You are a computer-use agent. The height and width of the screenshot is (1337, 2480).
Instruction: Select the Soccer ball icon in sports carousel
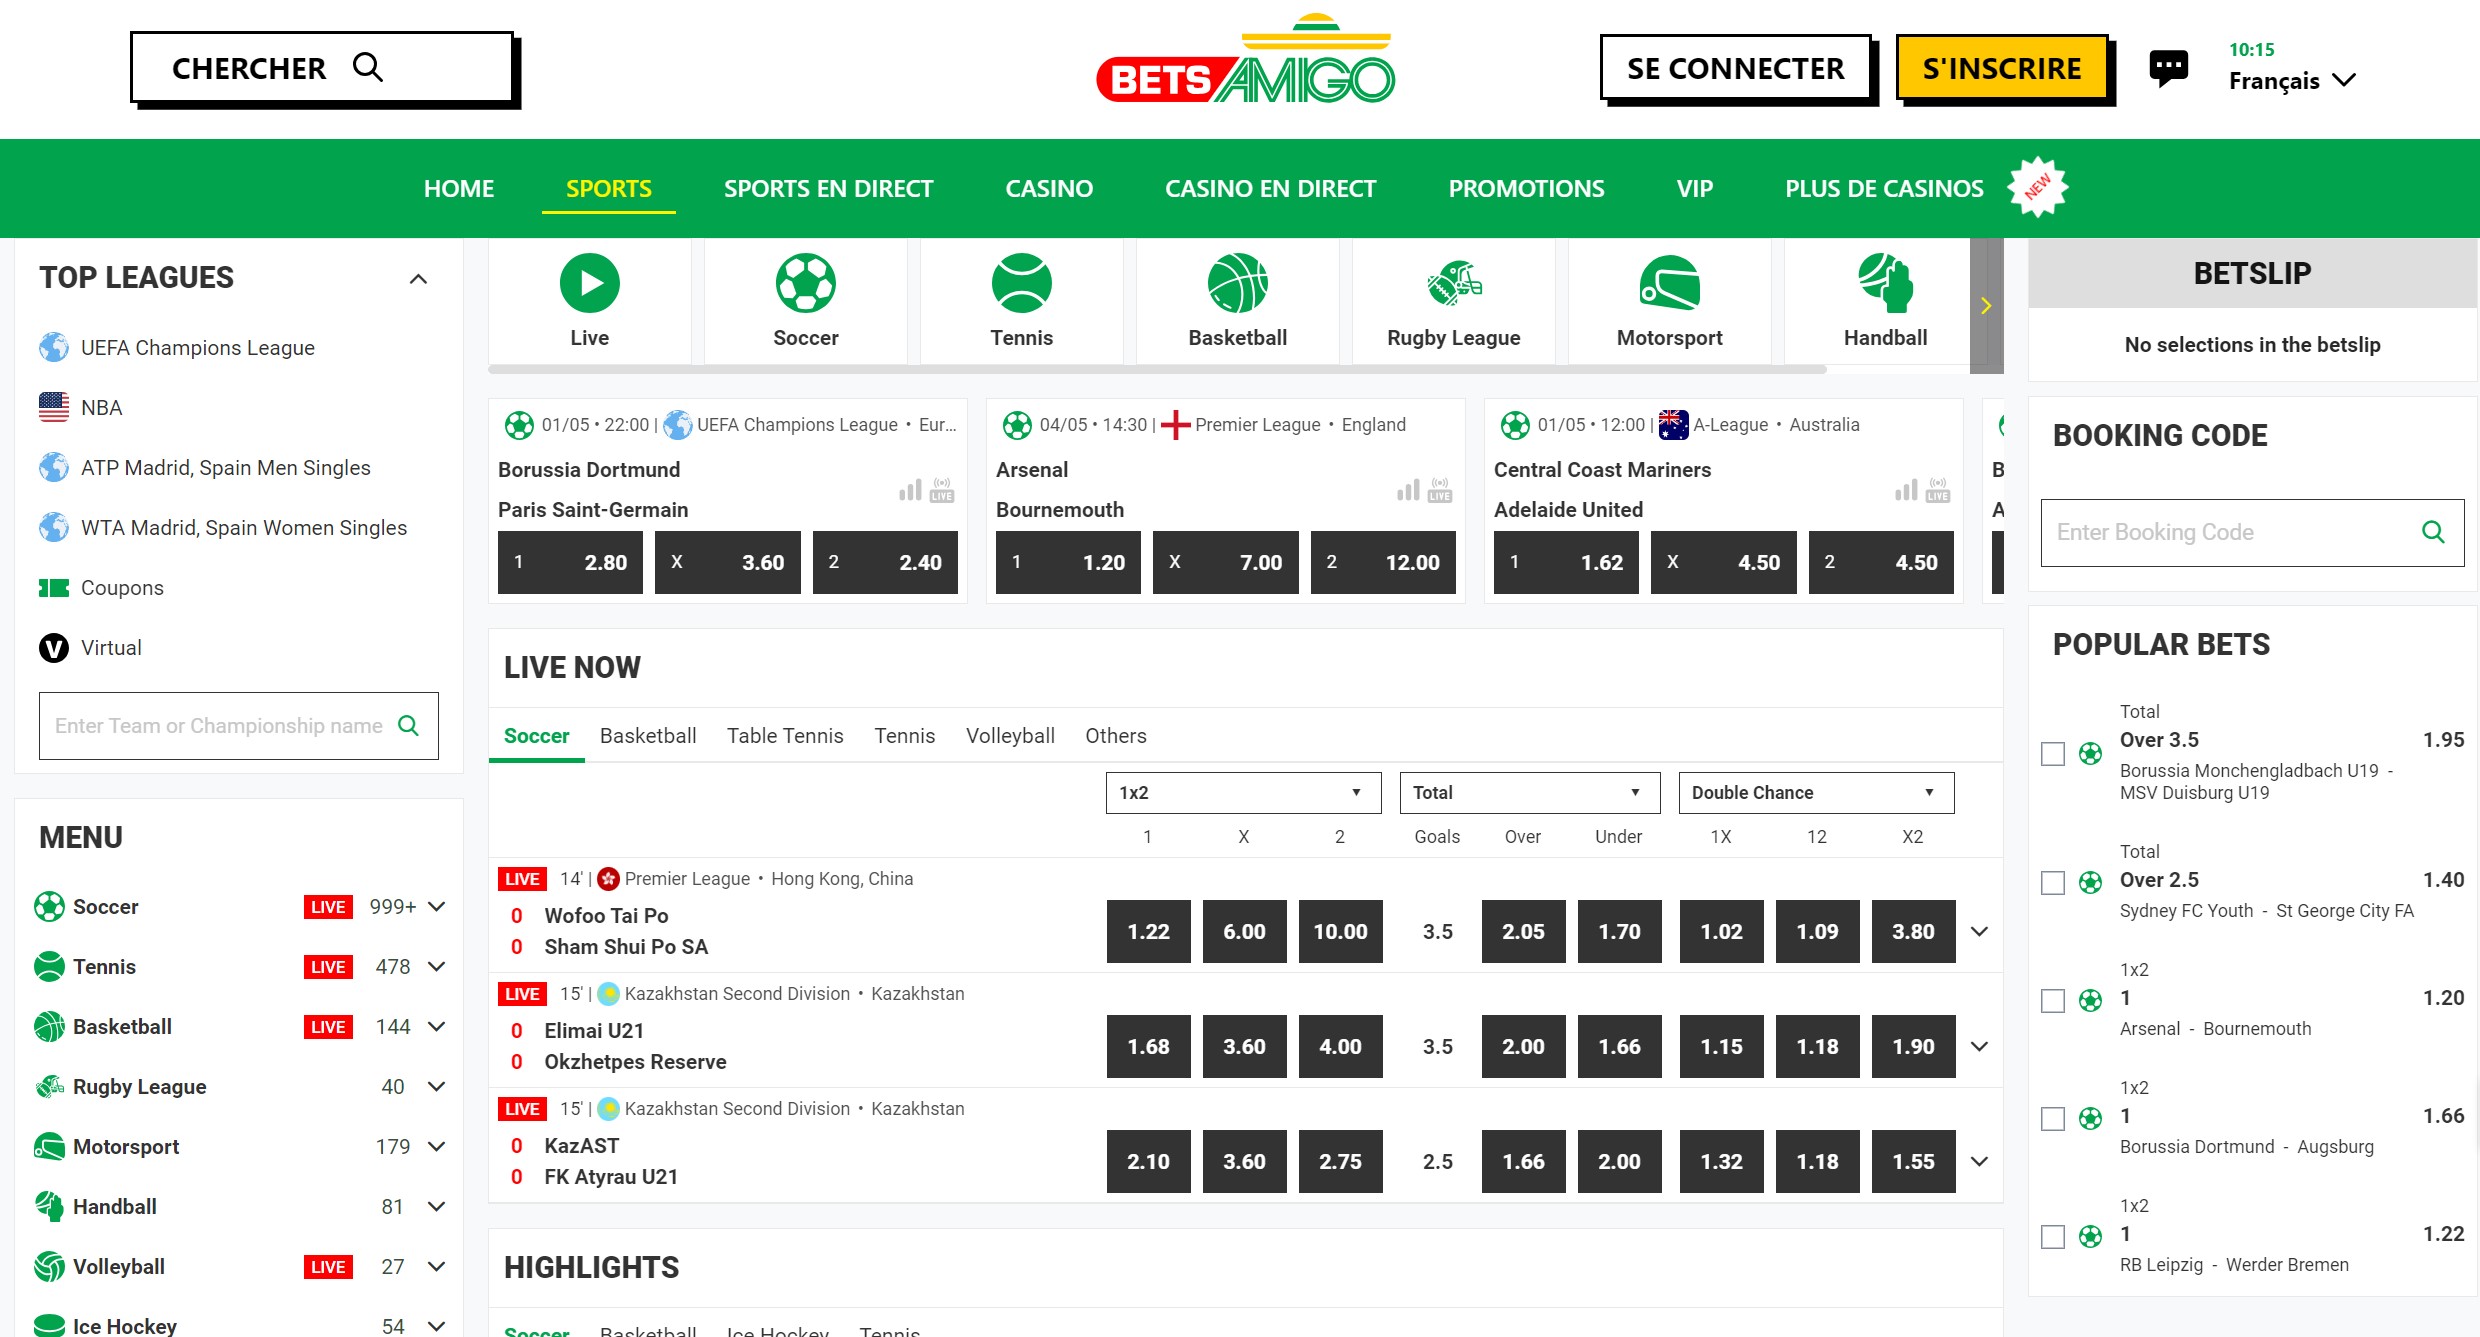[x=805, y=283]
